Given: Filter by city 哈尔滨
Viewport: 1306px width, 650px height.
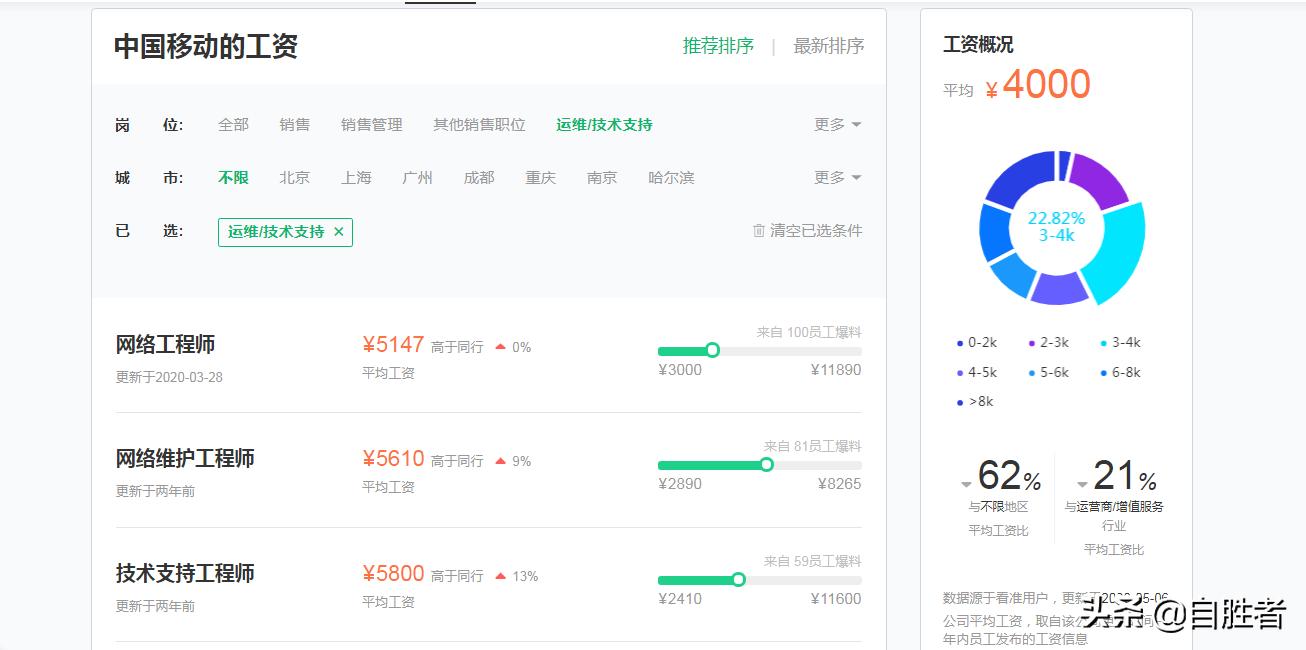Looking at the screenshot, I should pyautogui.click(x=671, y=178).
